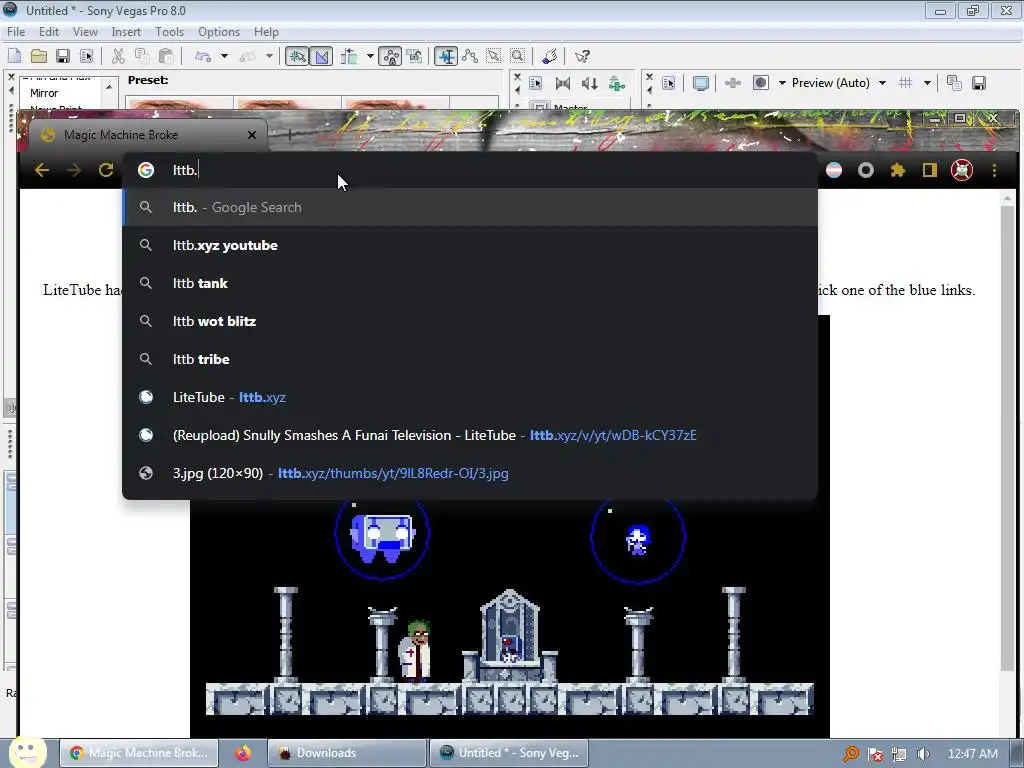Click the Downmix Output icon in mixer
The width and height of the screenshot is (1024, 768).
pos(562,83)
